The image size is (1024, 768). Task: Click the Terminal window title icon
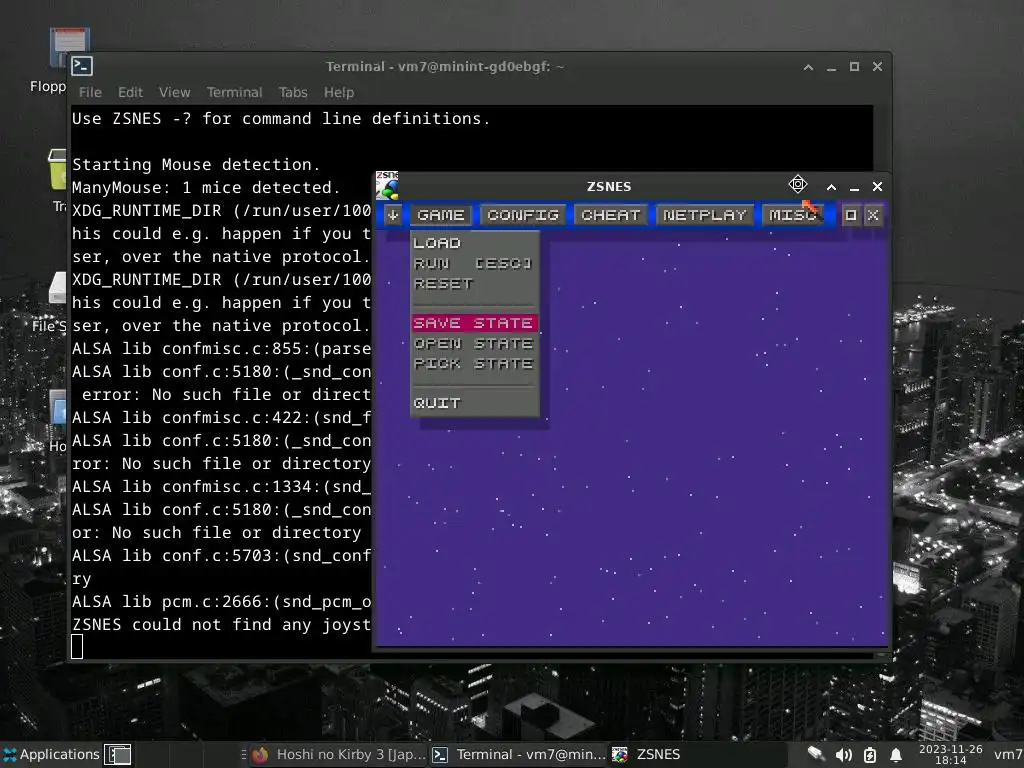pyautogui.click(x=82, y=66)
